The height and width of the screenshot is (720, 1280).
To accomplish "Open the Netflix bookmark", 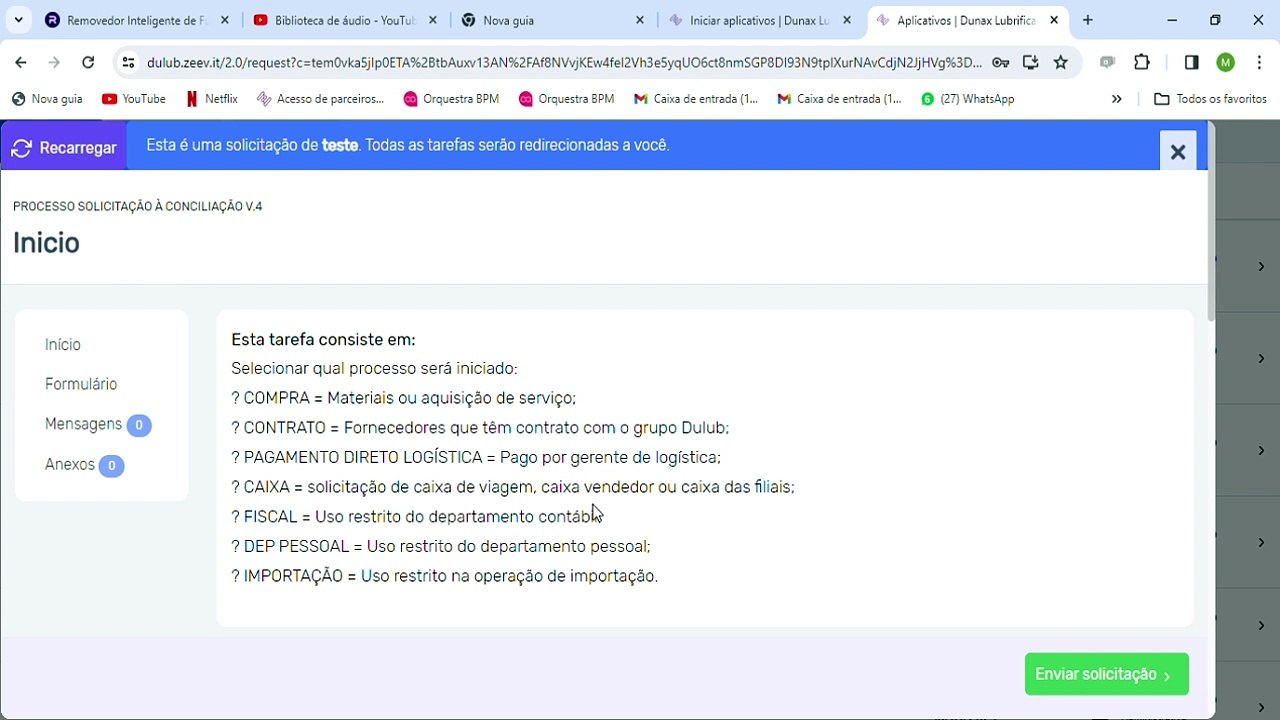I will (x=211, y=99).
